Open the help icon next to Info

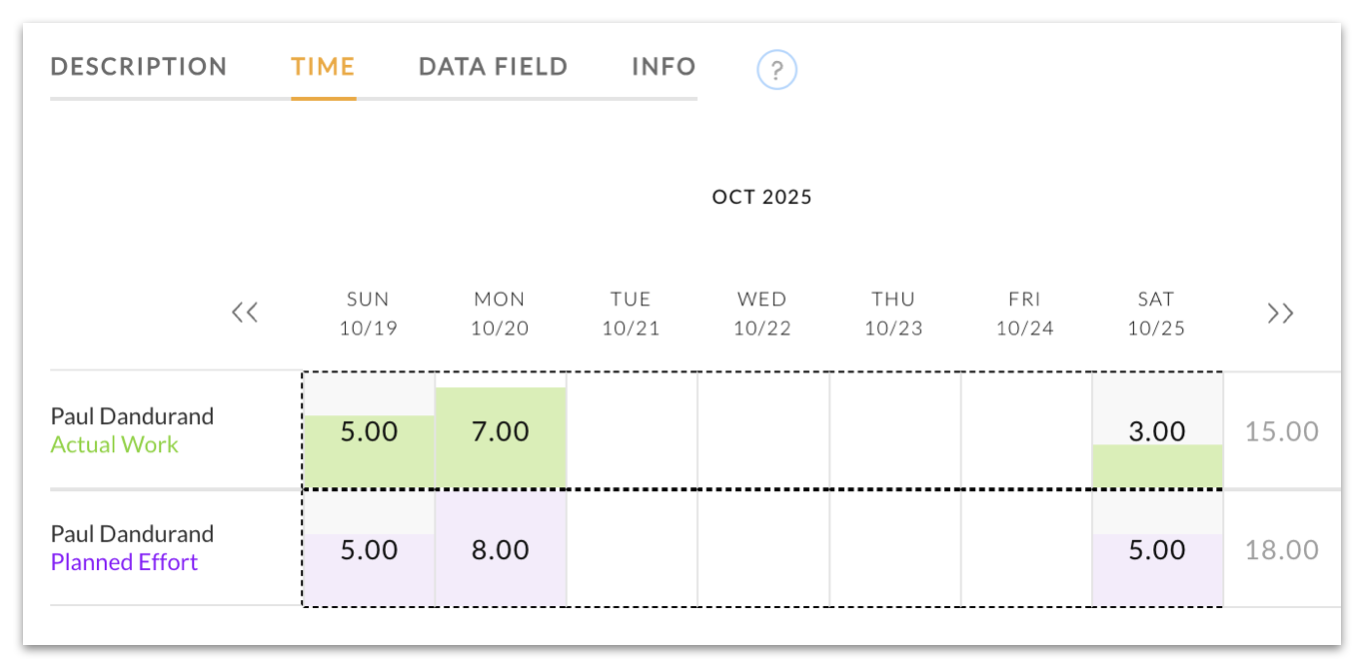(776, 69)
